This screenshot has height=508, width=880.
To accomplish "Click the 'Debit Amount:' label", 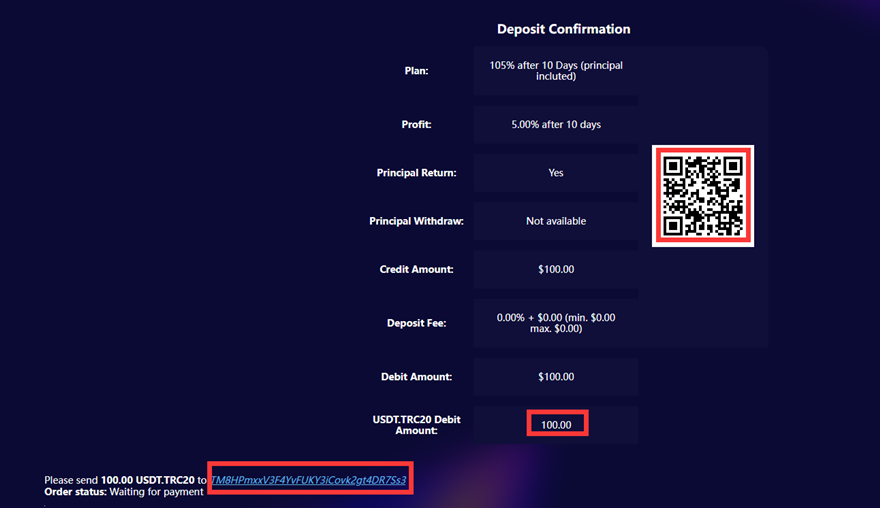I will point(416,377).
